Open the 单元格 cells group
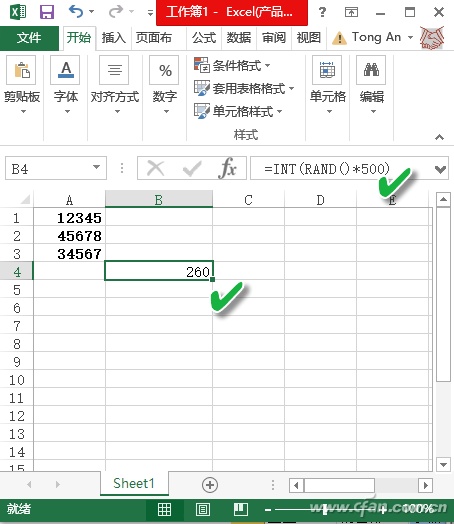The height and width of the screenshot is (524, 454). (x=328, y=85)
